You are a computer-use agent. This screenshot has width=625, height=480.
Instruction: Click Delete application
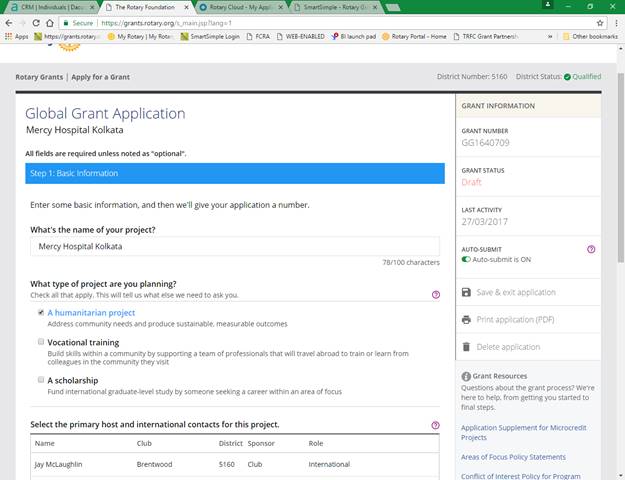coord(508,347)
